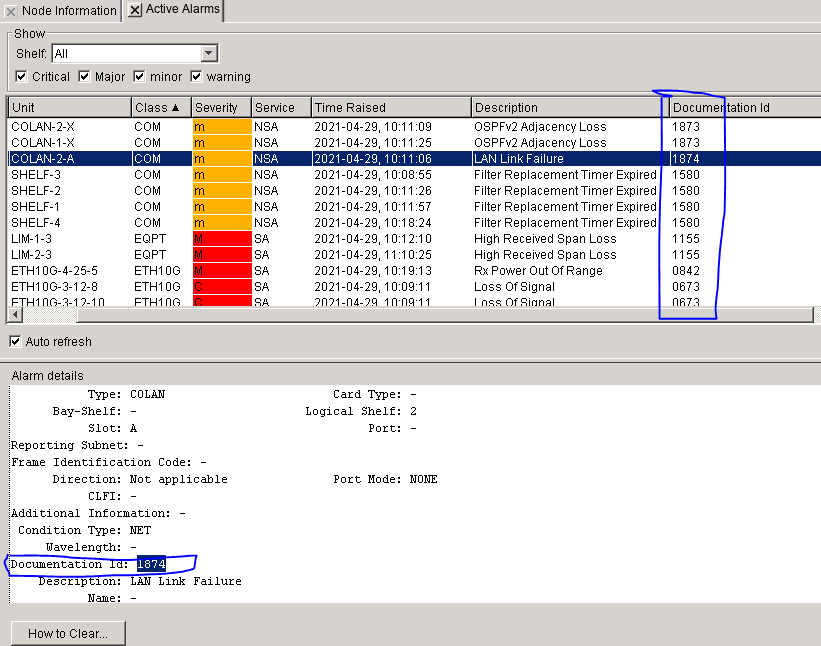The width and height of the screenshot is (821, 646).
Task: Select the COLAN-2-A alarm row
Action: (414, 159)
